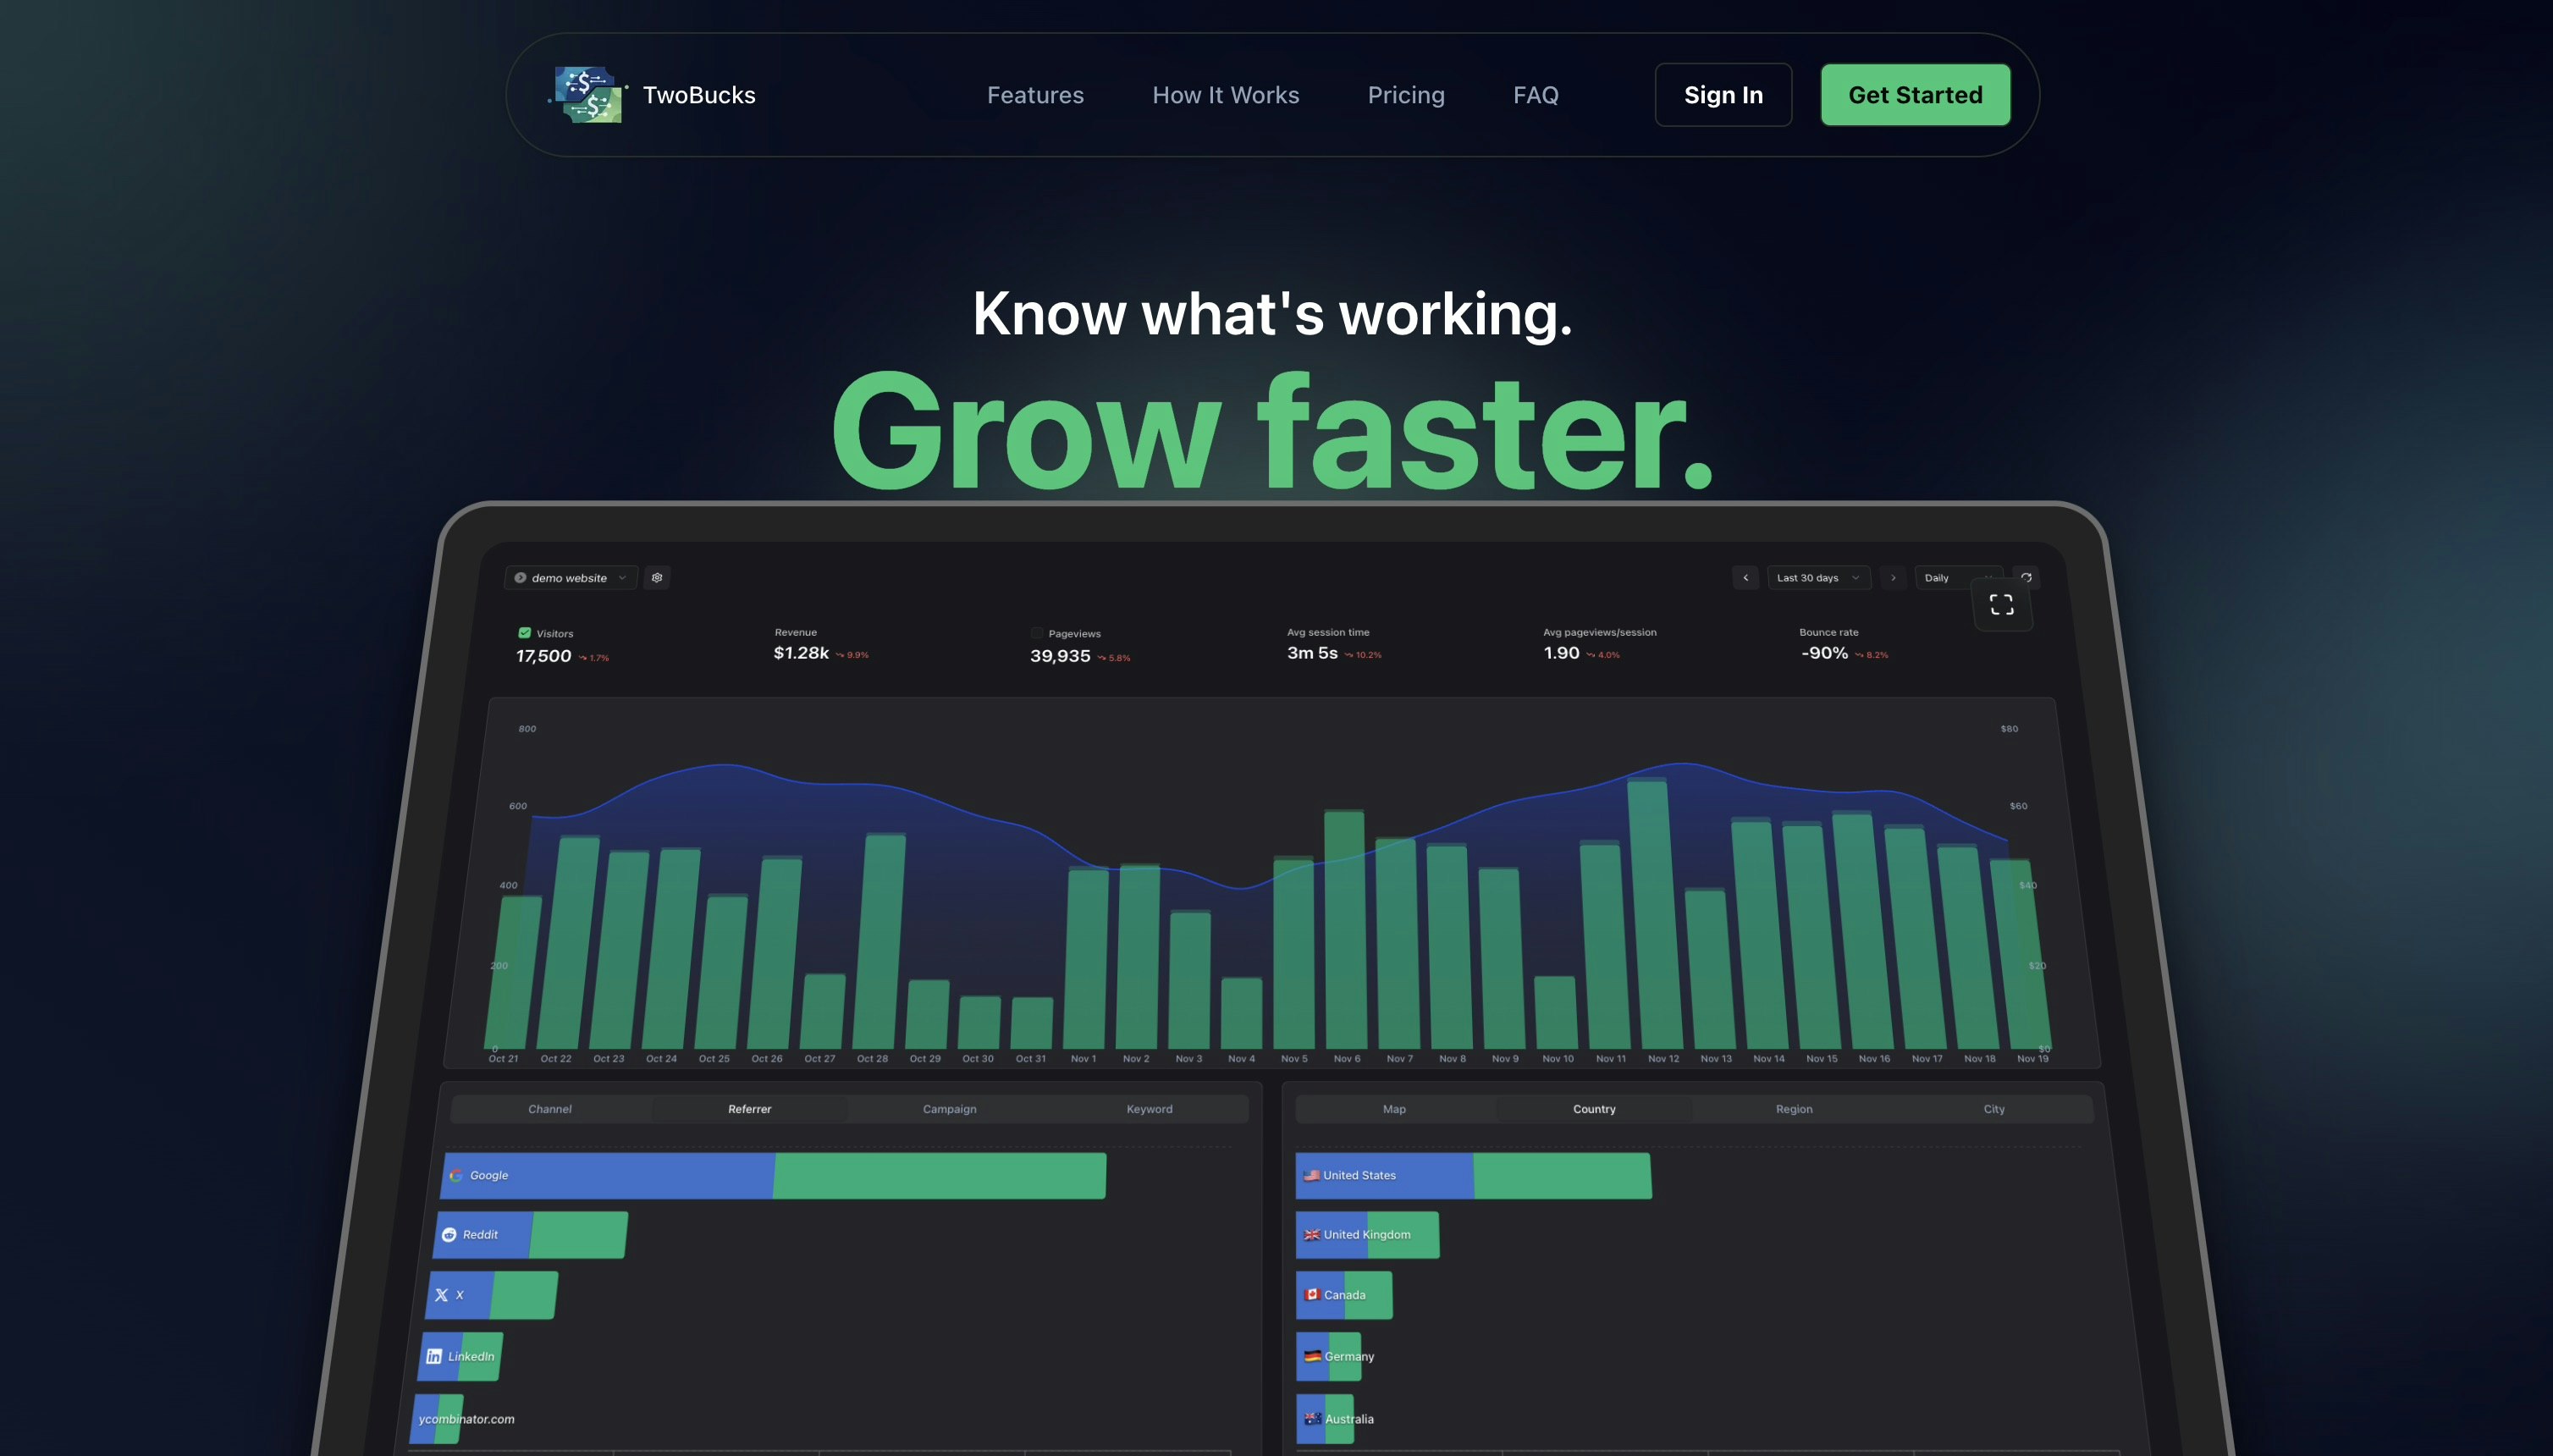Enable the Pageviews checkbox
Image resolution: width=2553 pixels, height=1456 pixels.
1036,632
